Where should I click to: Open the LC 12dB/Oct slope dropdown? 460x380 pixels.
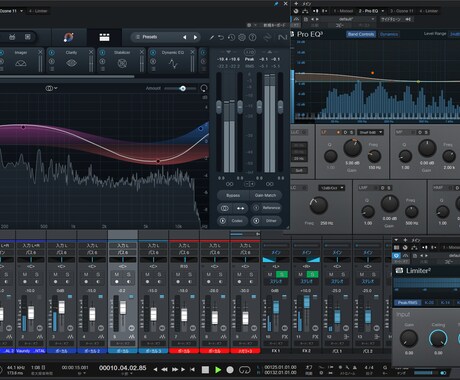(x=331, y=188)
